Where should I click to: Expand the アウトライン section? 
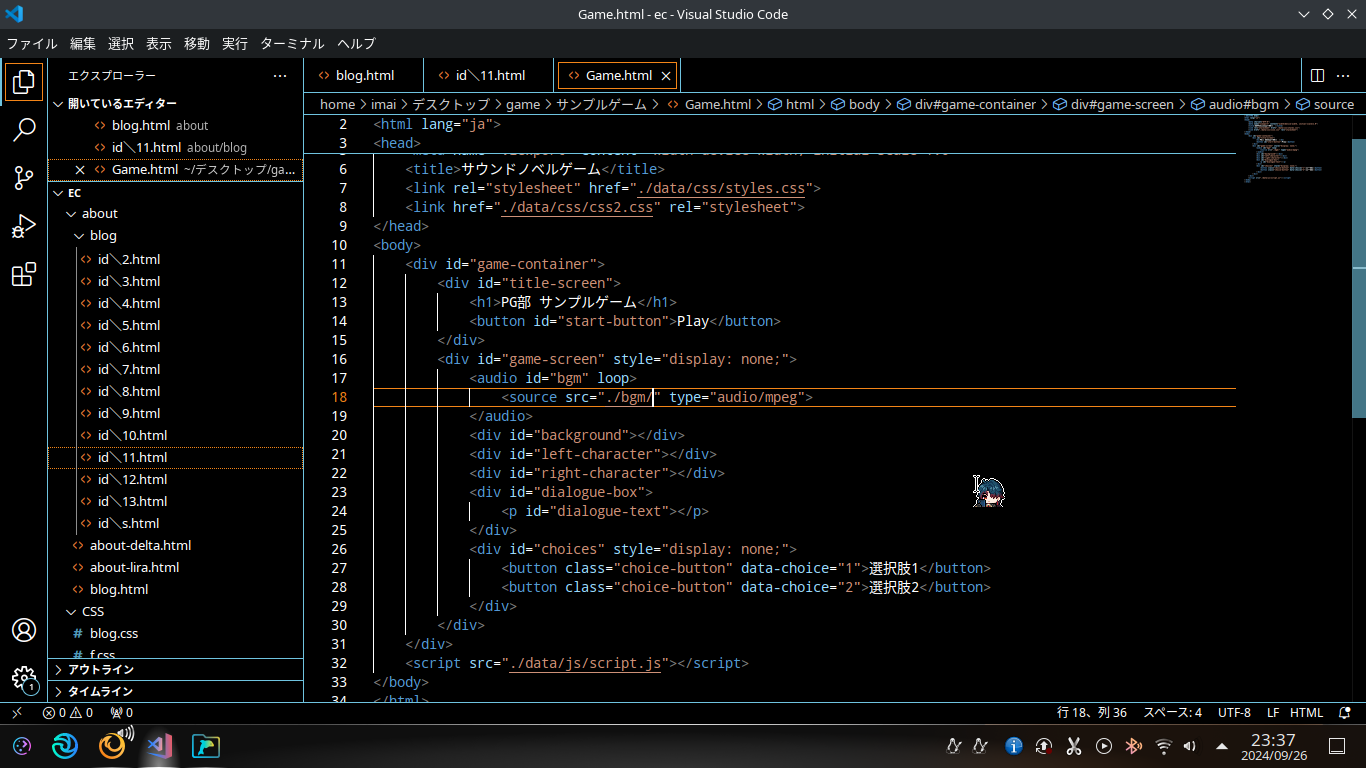pyautogui.click(x=100, y=670)
